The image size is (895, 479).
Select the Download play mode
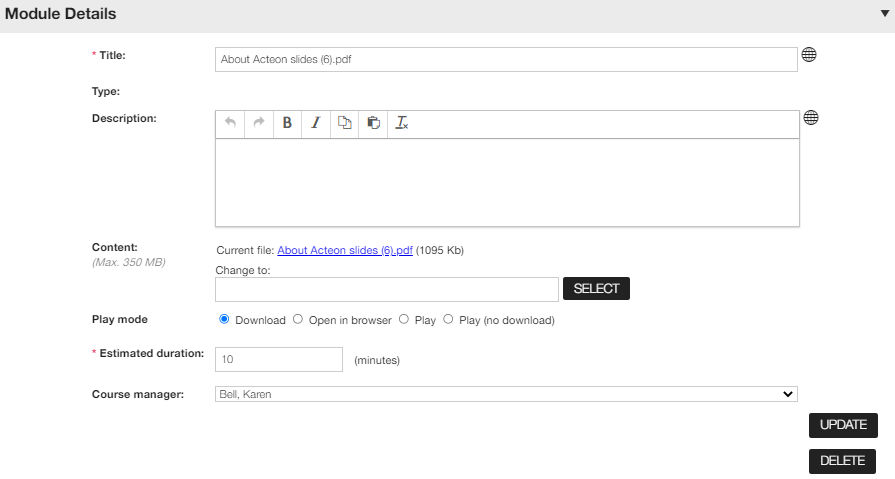click(x=224, y=319)
